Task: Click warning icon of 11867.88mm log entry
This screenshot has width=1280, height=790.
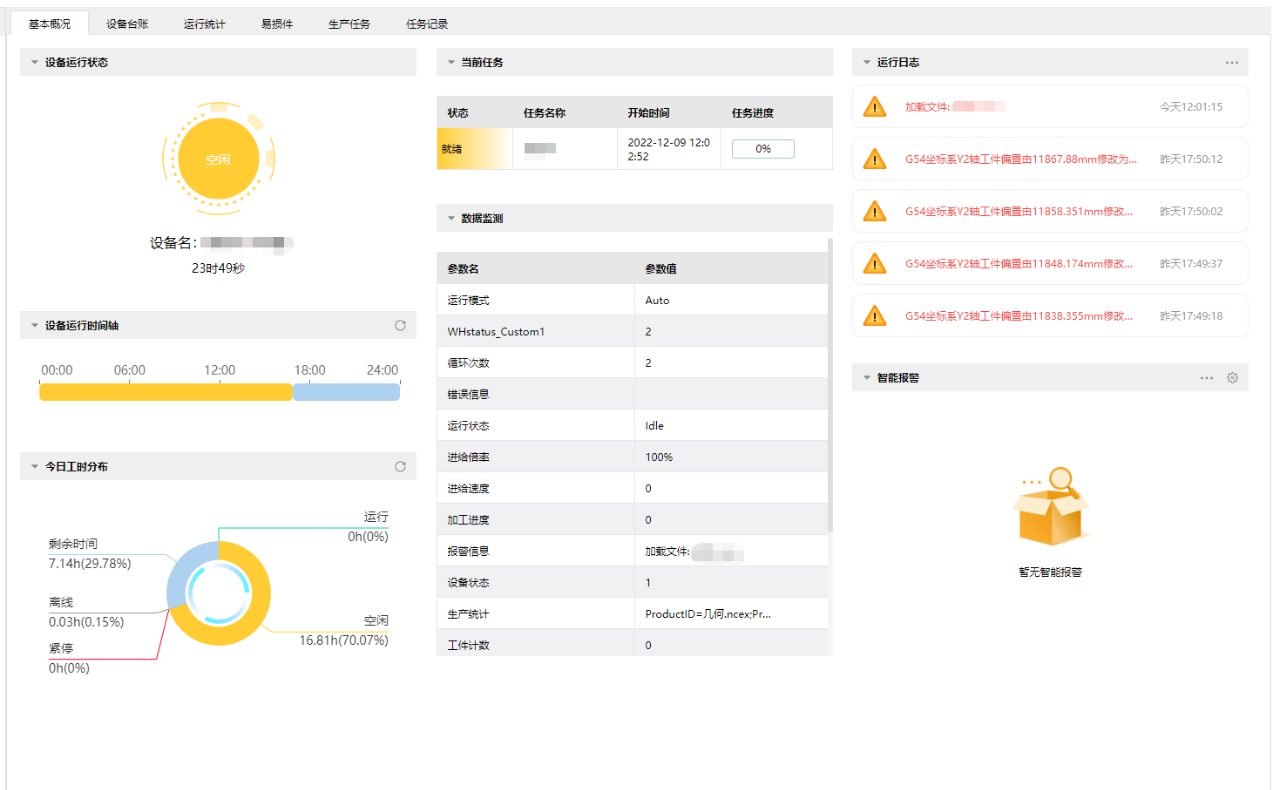Action: coord(875,159)
